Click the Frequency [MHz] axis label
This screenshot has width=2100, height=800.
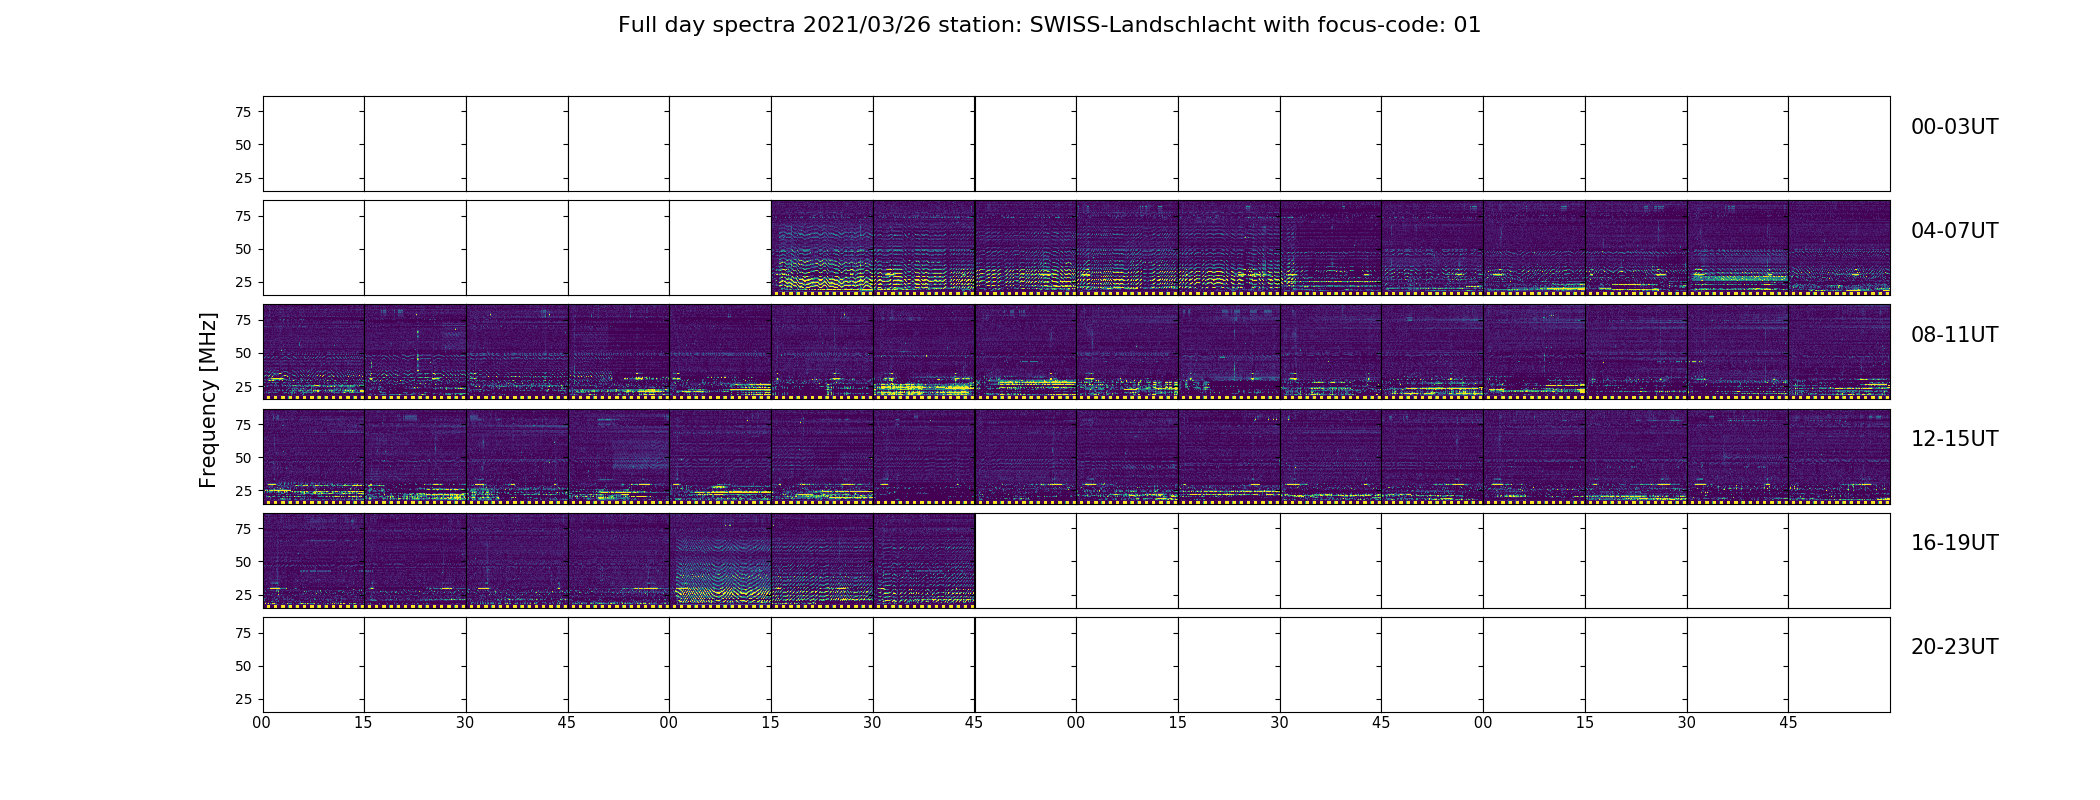208,400
